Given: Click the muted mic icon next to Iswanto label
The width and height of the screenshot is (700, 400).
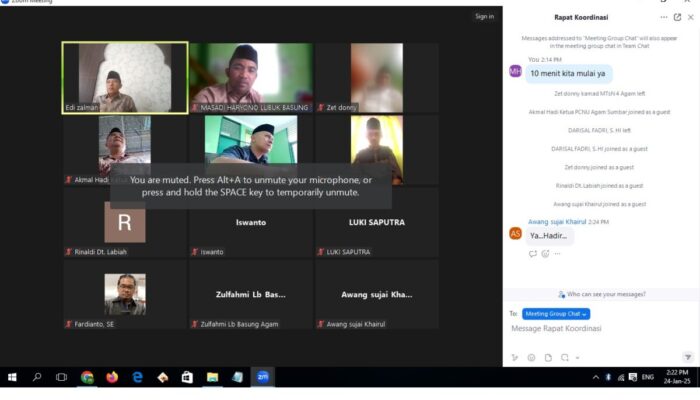Looking at the screenshot, I should click(x=195, y=252).
